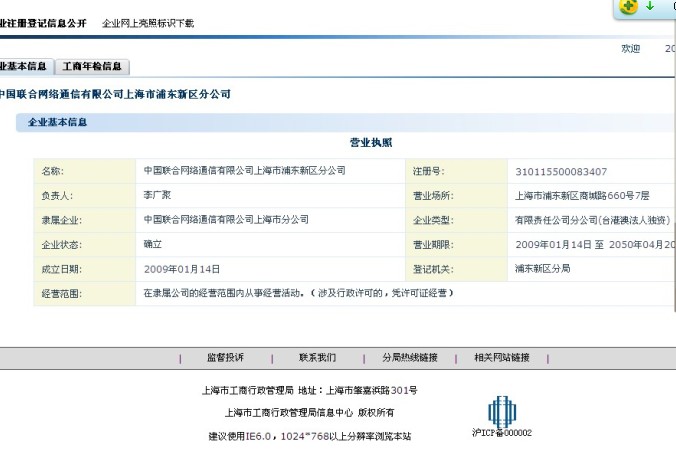Viewport: 676px width, 456px height.
Task: Click the enterprise status value 确立
Action: tap(153, 244)
